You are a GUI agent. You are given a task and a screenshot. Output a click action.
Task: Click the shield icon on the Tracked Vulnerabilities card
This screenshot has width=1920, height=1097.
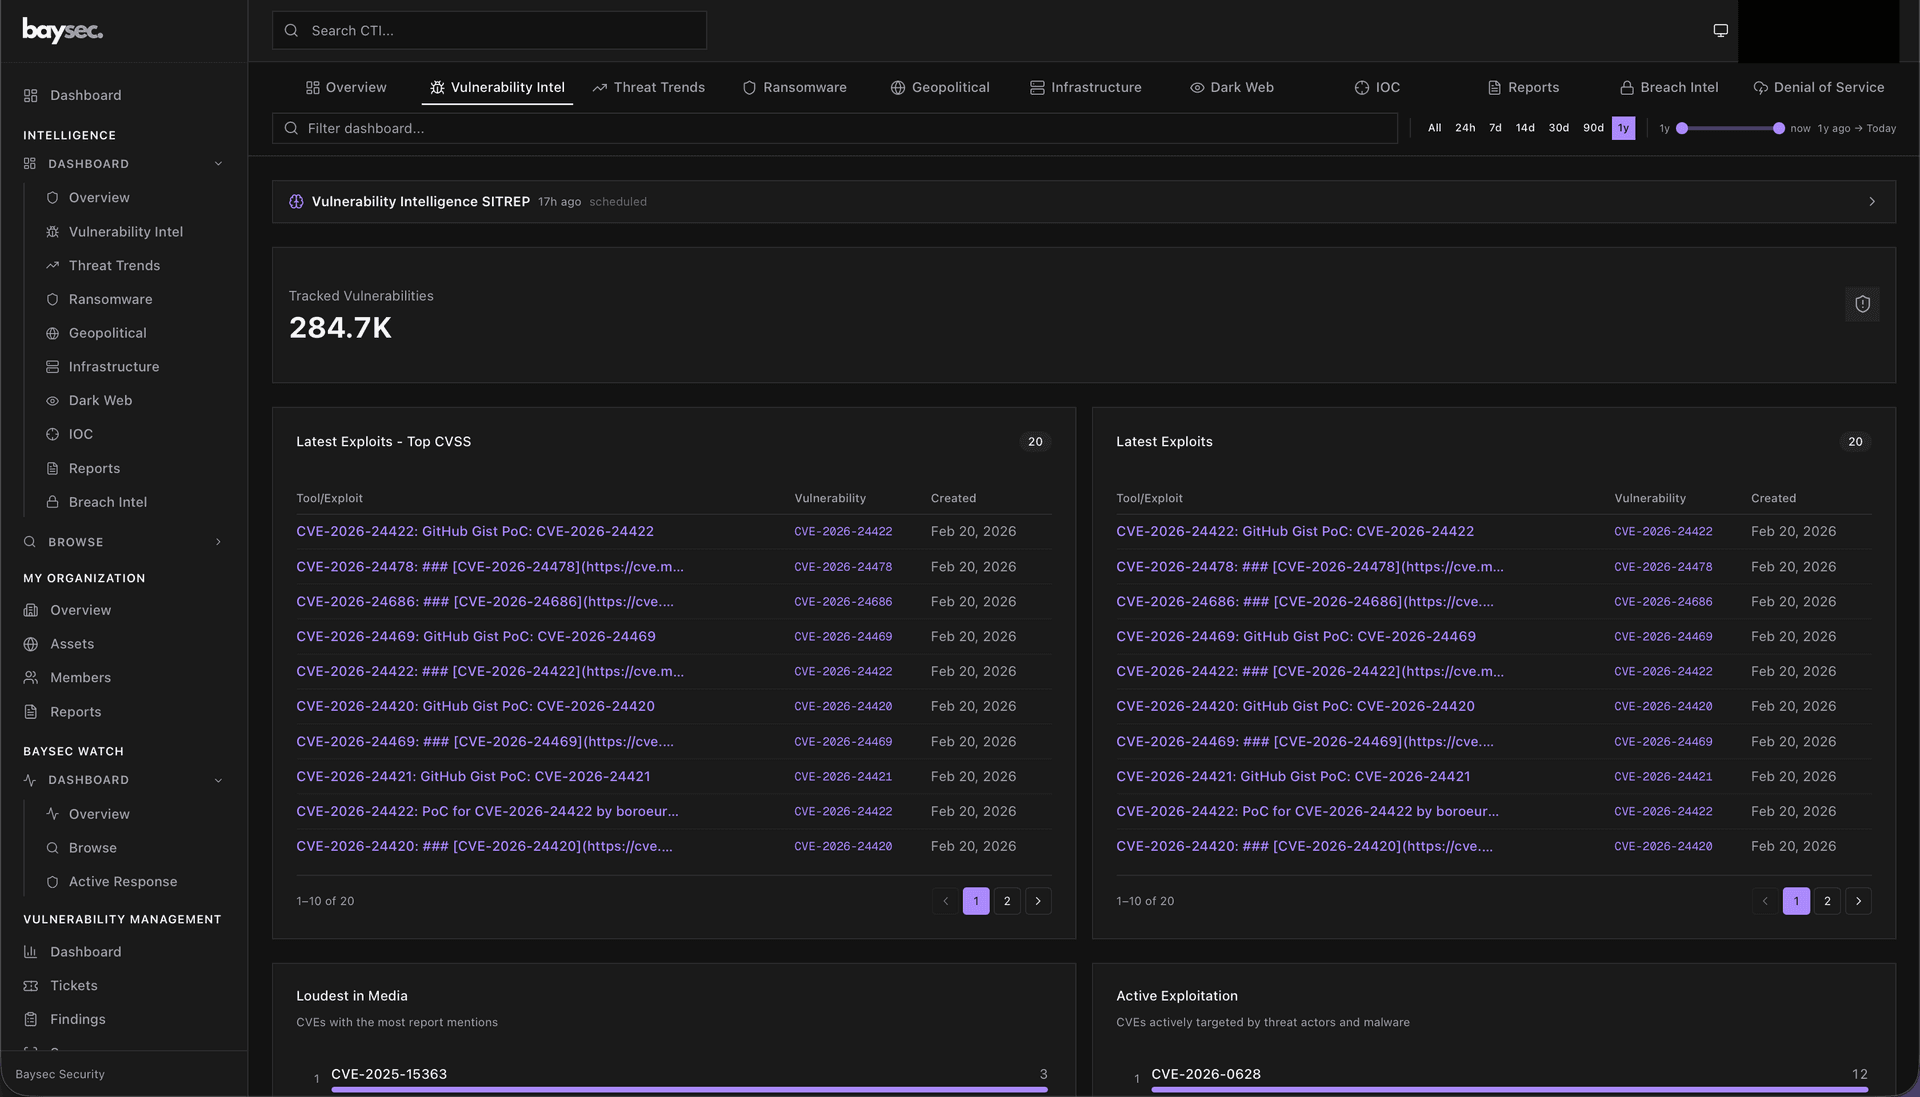(1862, 304)
